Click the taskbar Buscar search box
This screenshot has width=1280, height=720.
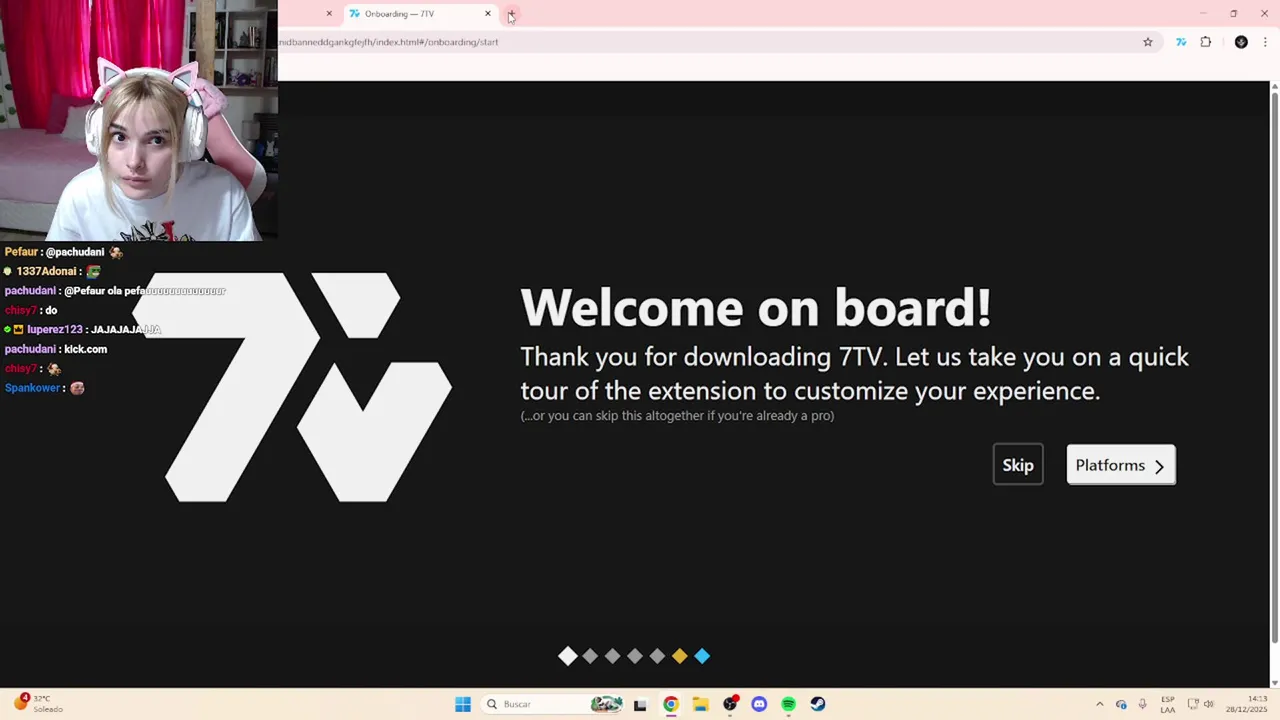point(554,704)
